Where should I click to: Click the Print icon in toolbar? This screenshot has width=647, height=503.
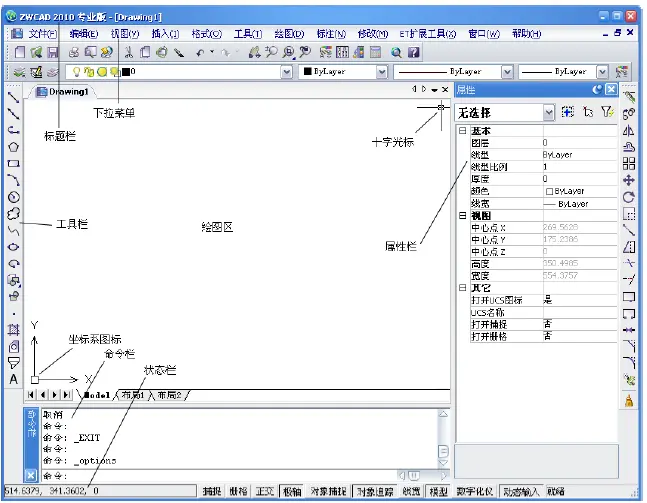[x=74, y=52]
